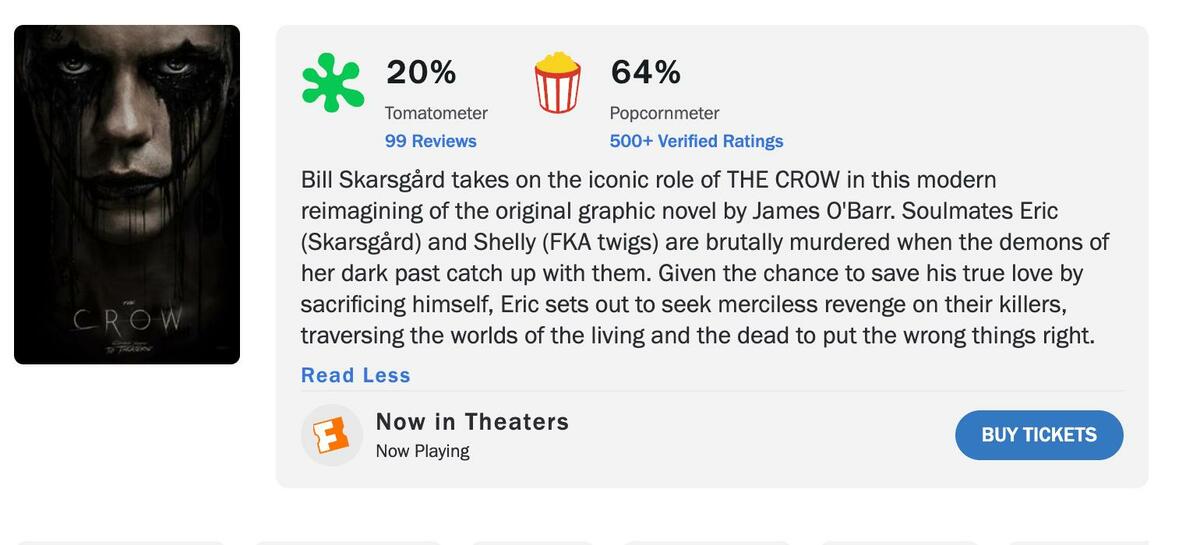Click the synopsis last line ending 'wrong things right'
The height and width of the screenshot is (545, 1200).
coord(697,335)
